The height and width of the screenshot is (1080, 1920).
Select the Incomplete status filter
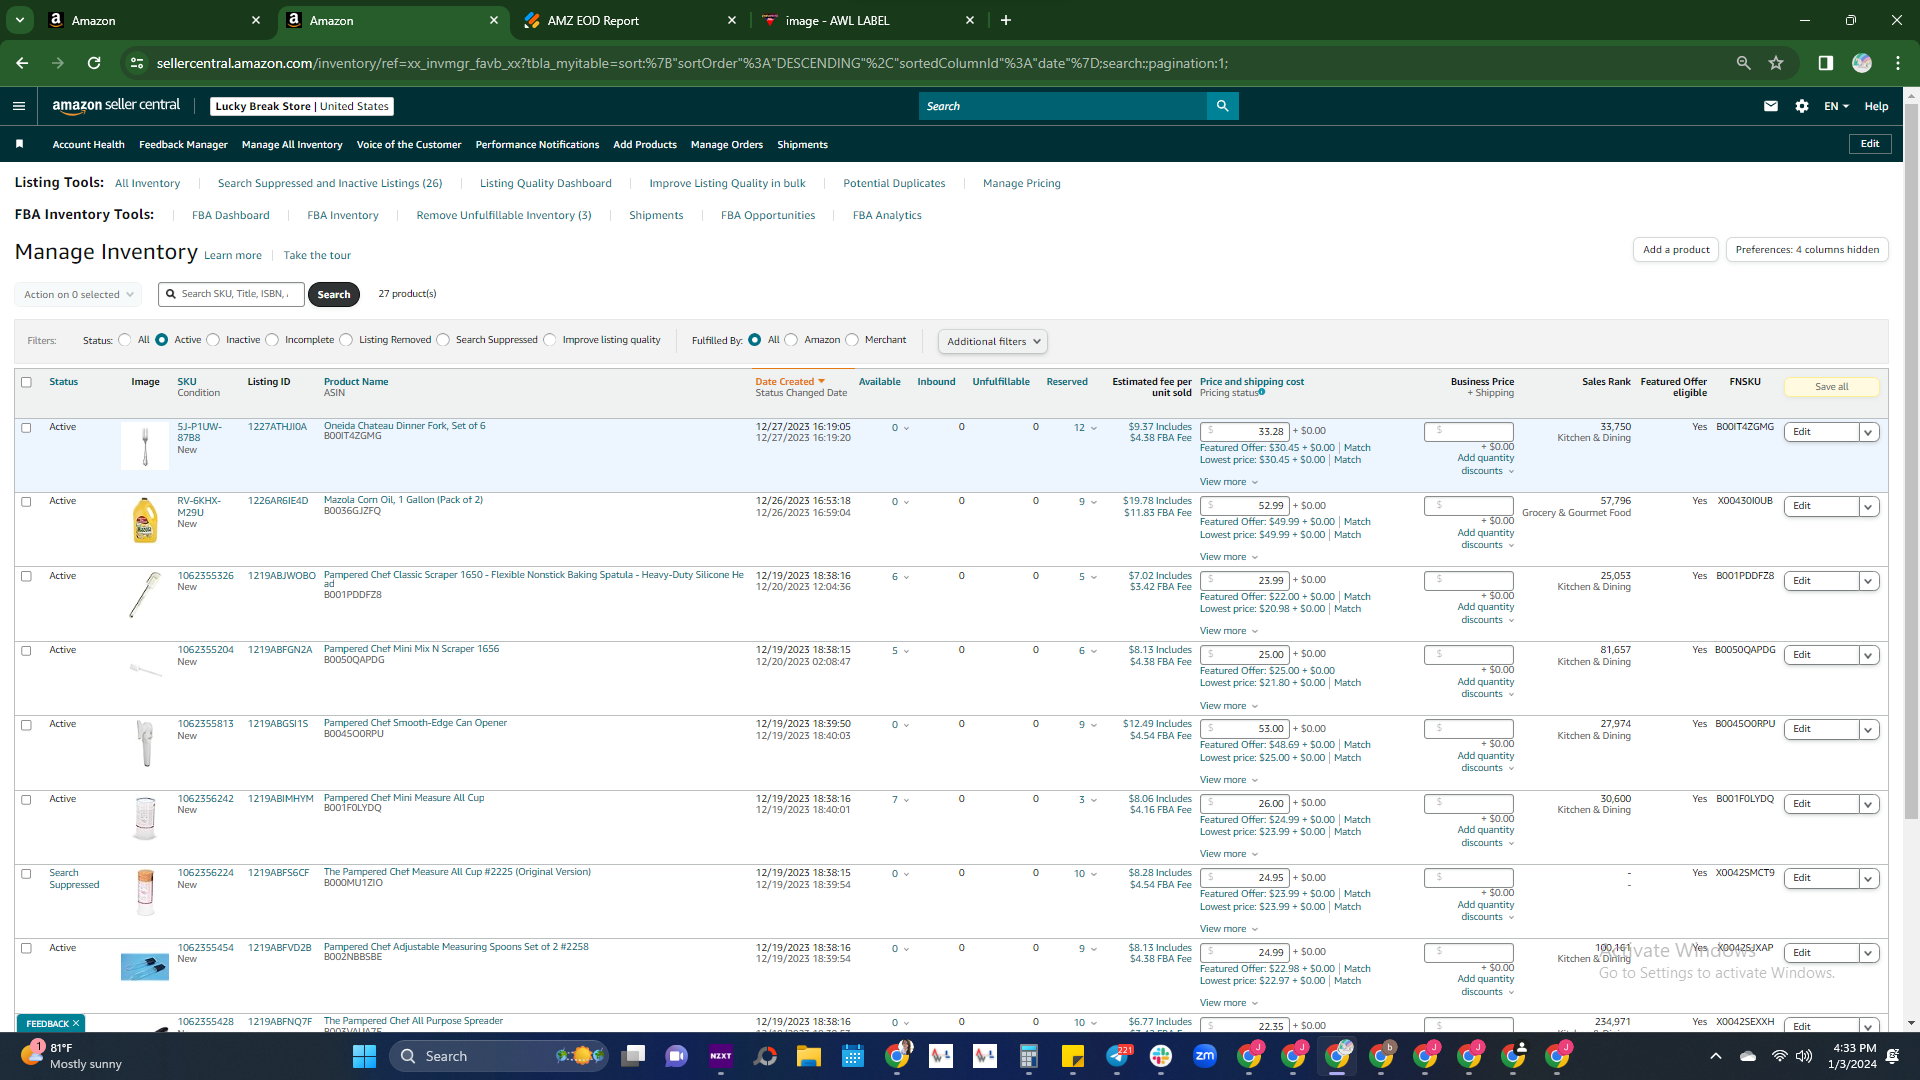click(x=272, y=340)
